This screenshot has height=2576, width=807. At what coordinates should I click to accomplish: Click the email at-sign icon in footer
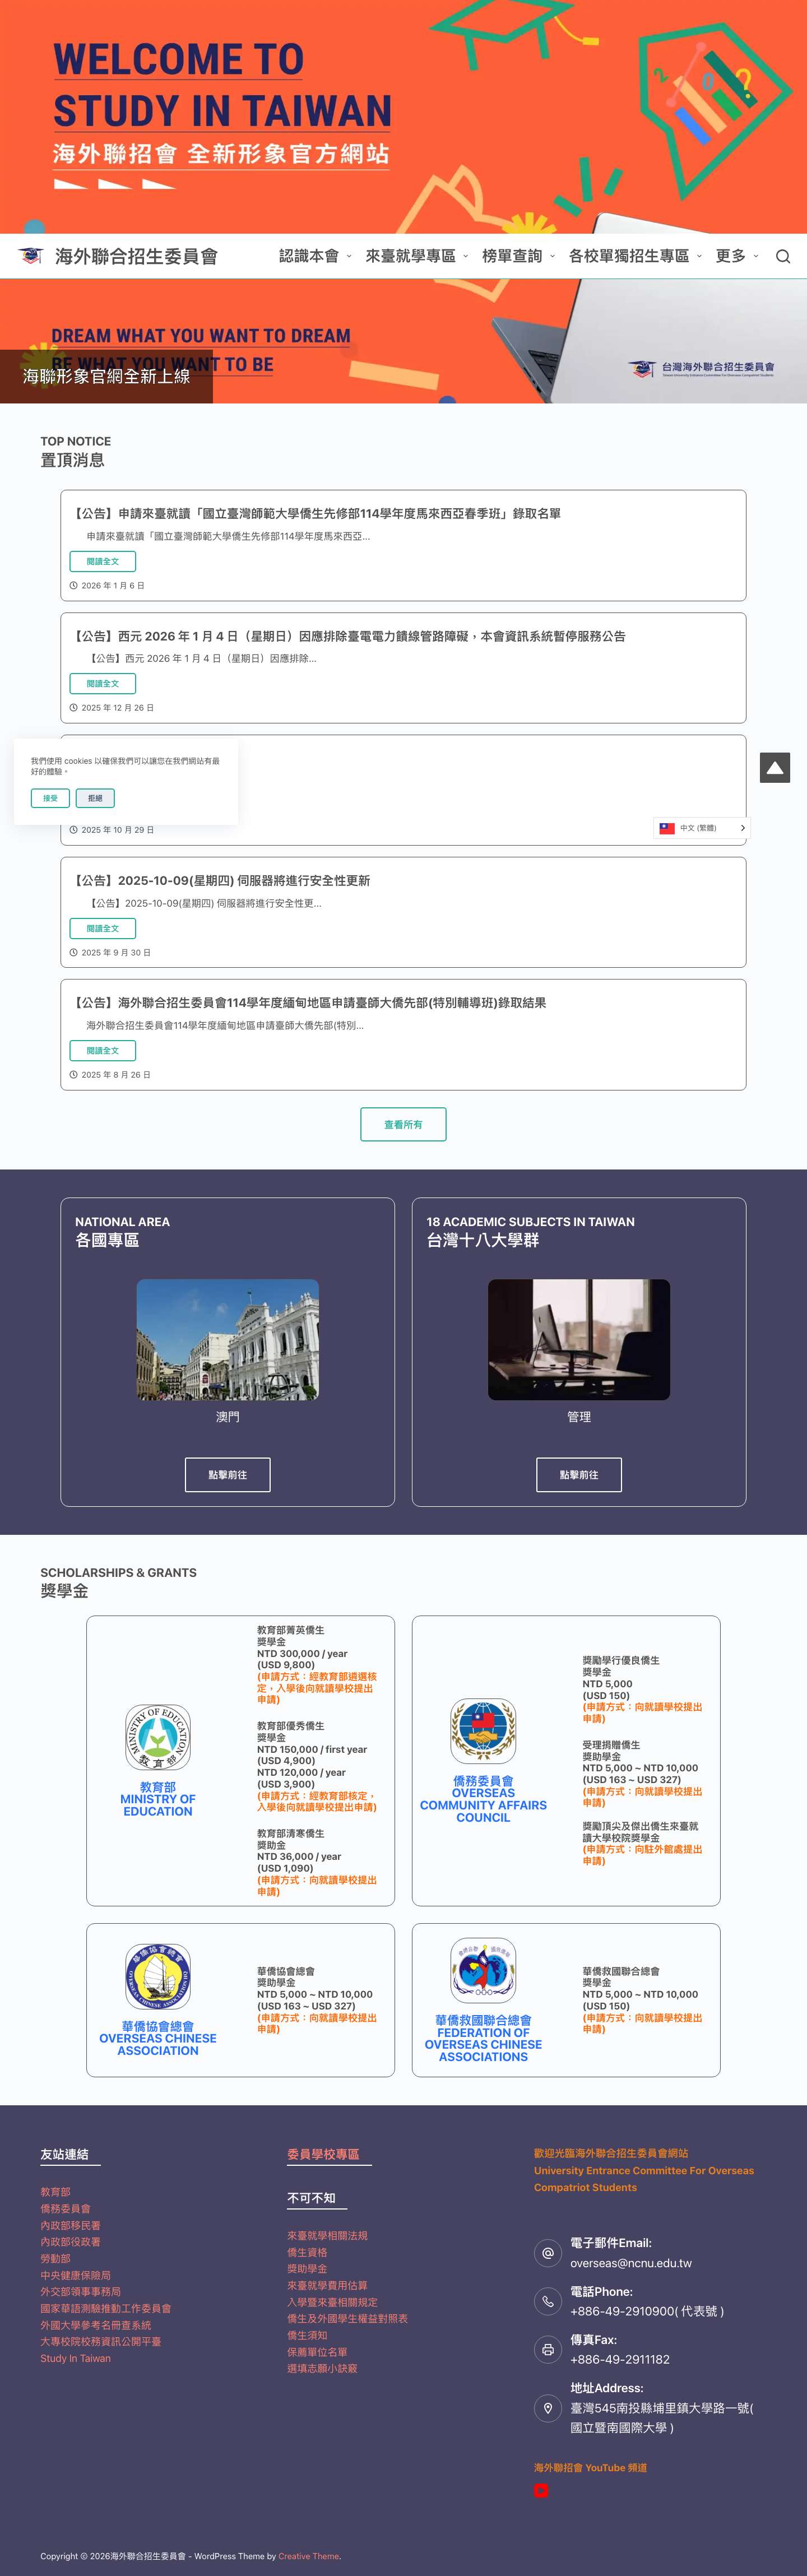(548, 2252)
